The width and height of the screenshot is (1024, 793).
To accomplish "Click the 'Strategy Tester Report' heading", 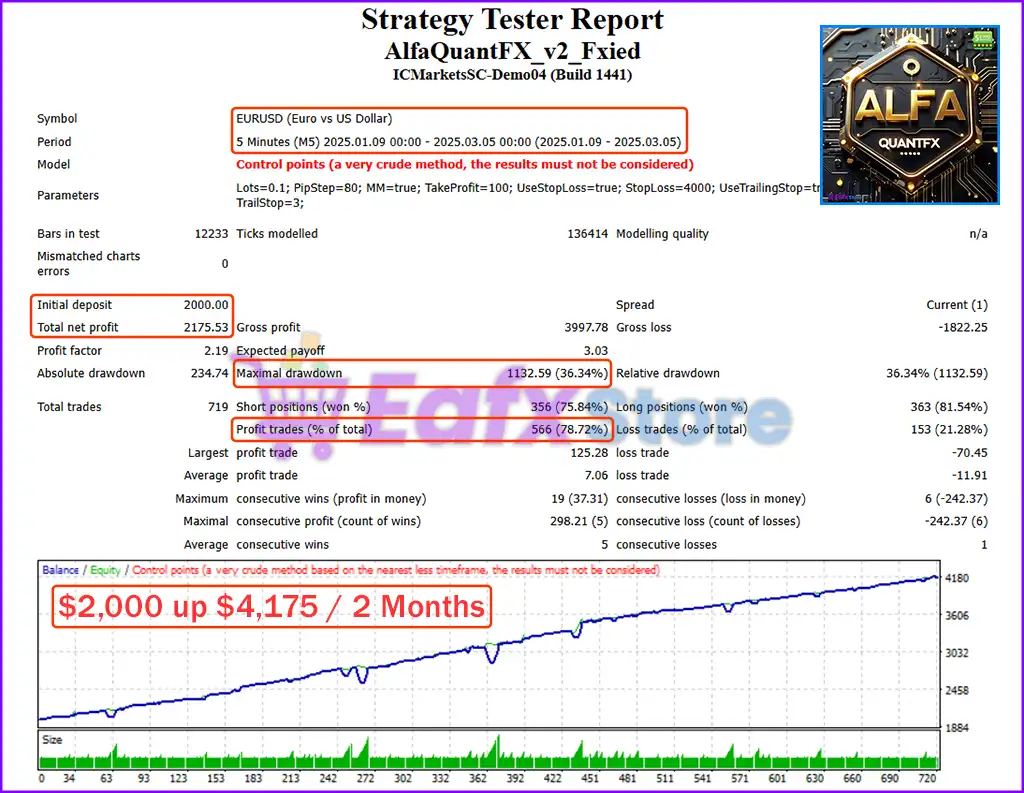I will point(512,20).
